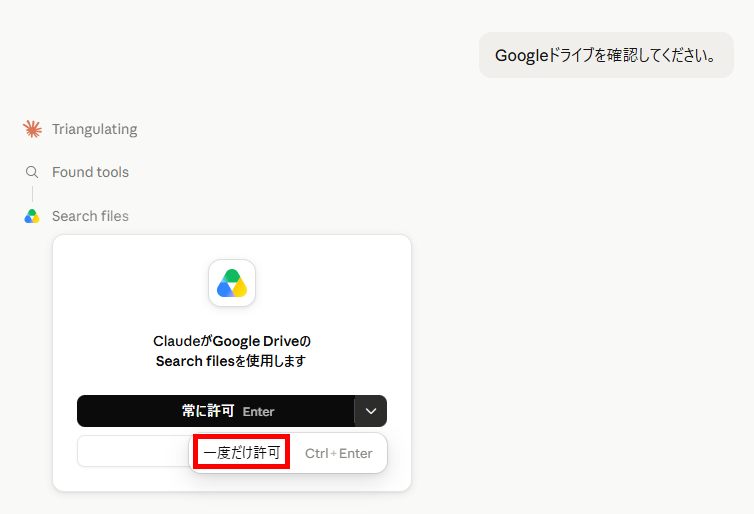Click the Ctrl+Enter shortcut hint

(x=339, y=453)
